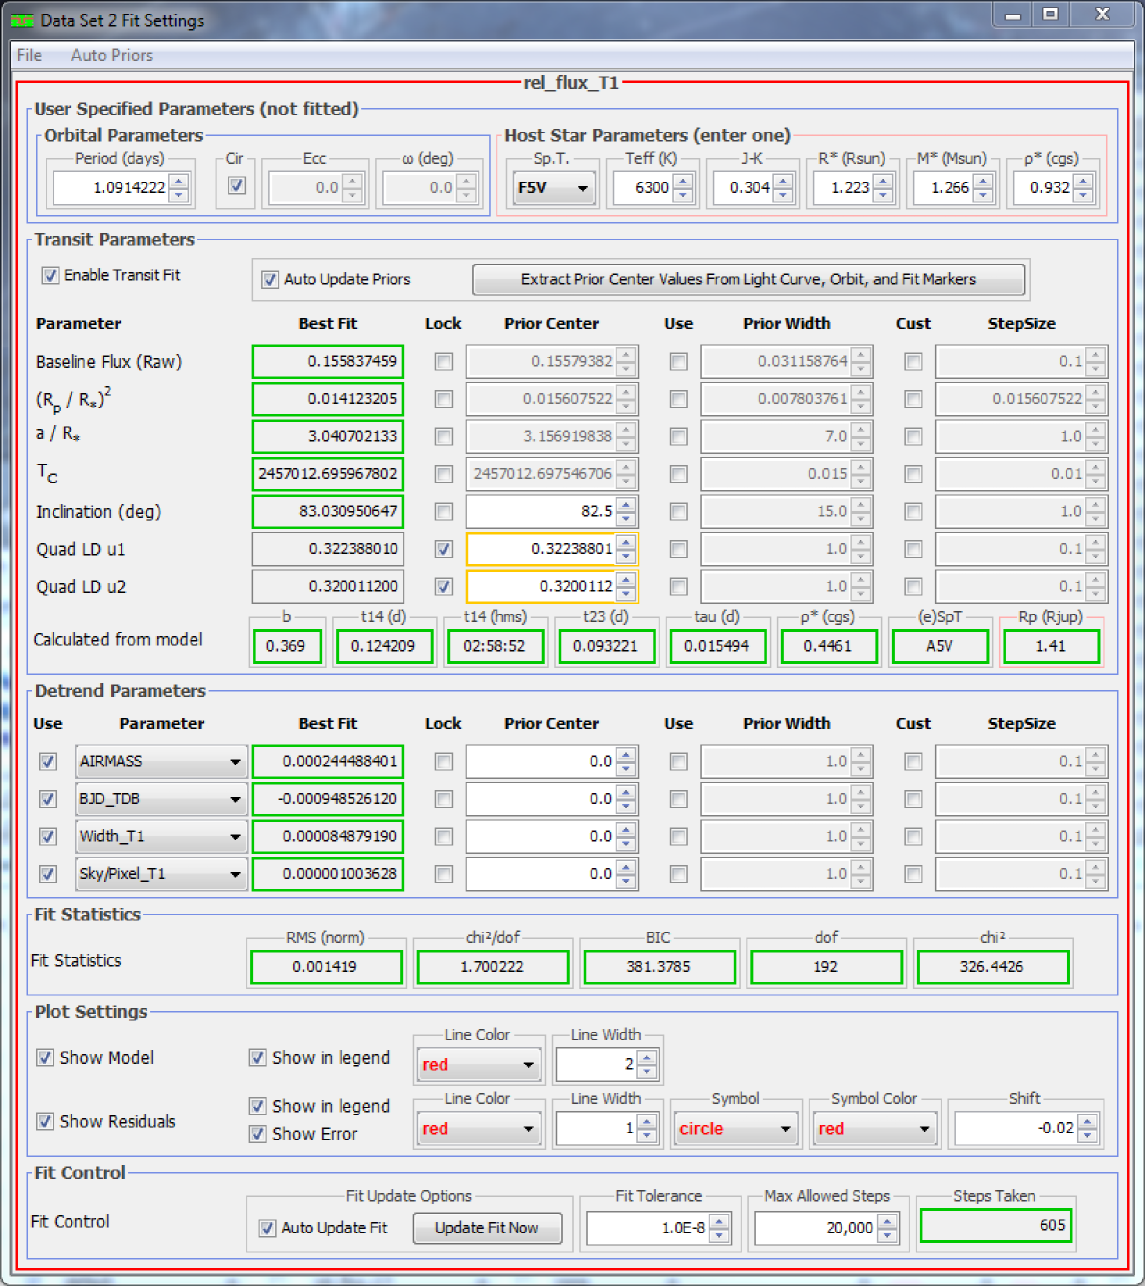Toggle the Cir circular orbit checkbox
The image size is (1145, 1286).
(237, 186)
